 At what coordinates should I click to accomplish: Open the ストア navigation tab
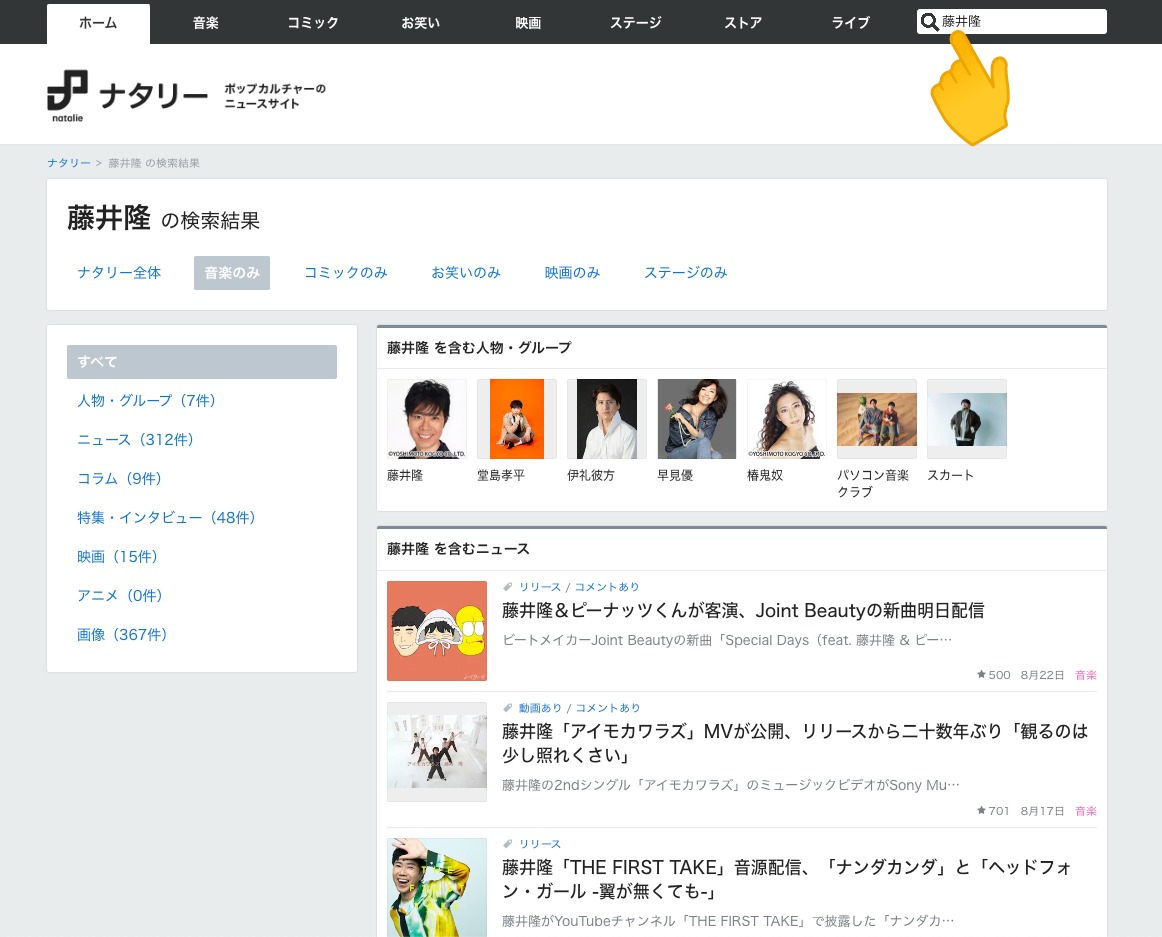743,23
